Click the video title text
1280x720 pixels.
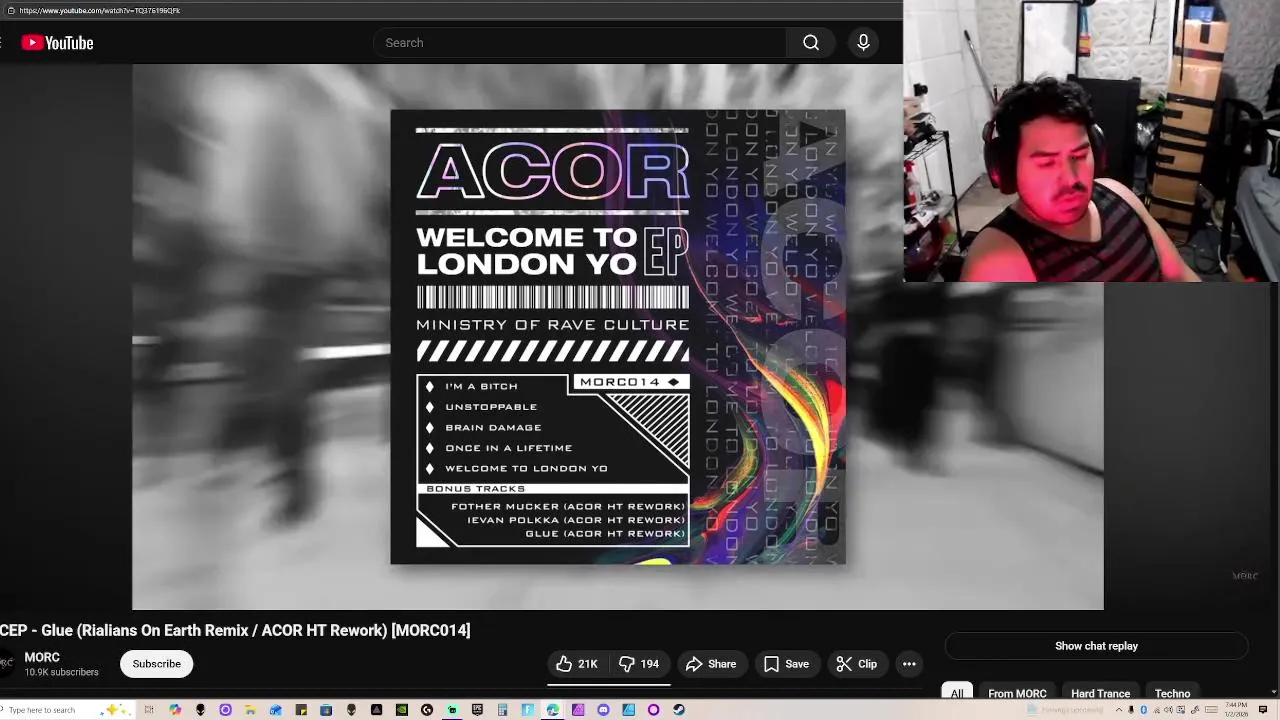click(235, 630)
